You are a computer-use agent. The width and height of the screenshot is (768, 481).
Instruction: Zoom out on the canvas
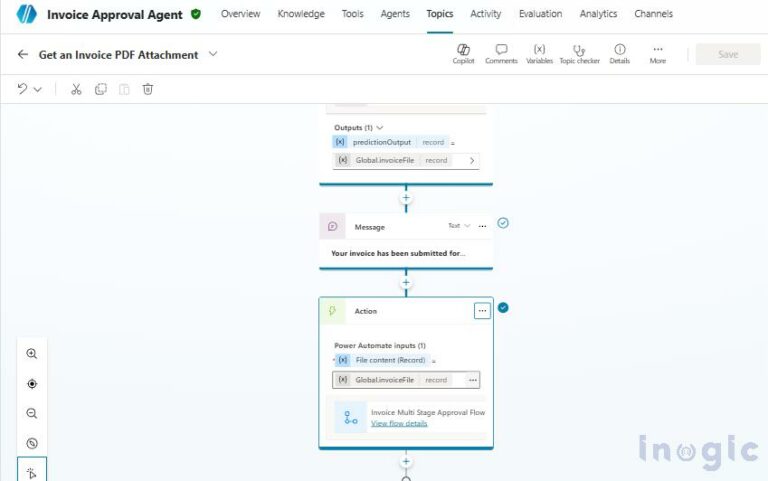pyautogui.click(x=32, y=413)
